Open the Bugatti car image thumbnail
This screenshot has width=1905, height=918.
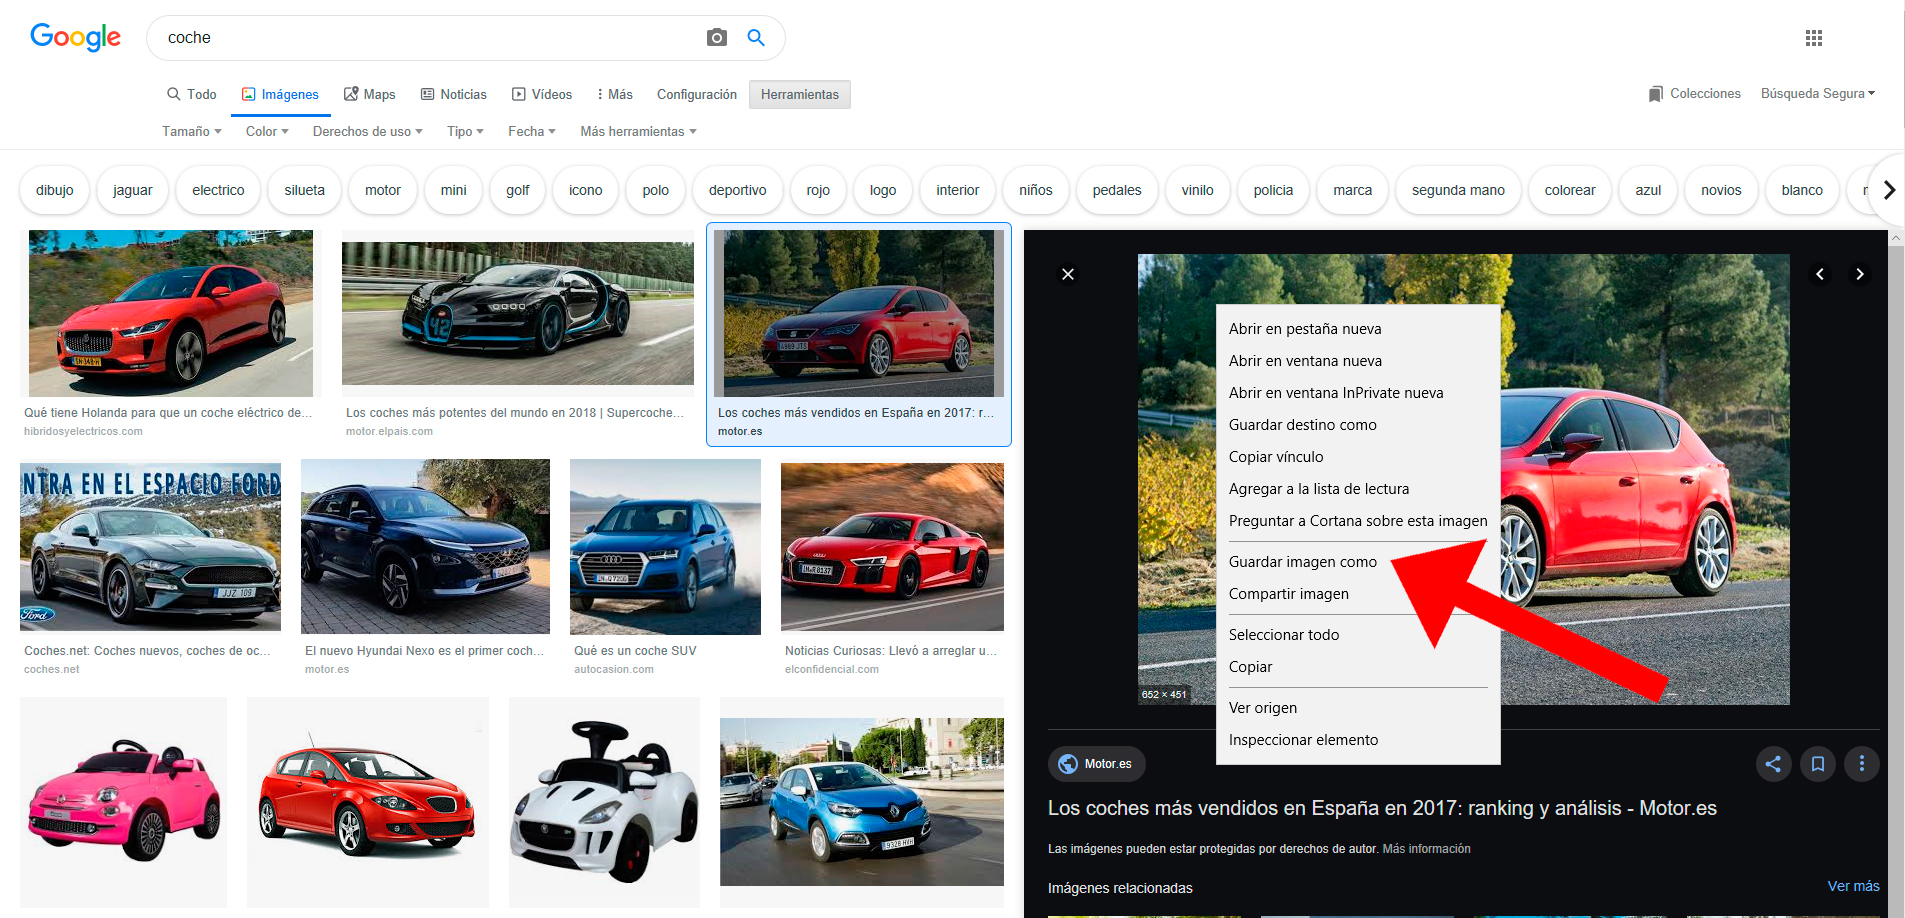tap(517, 313)
